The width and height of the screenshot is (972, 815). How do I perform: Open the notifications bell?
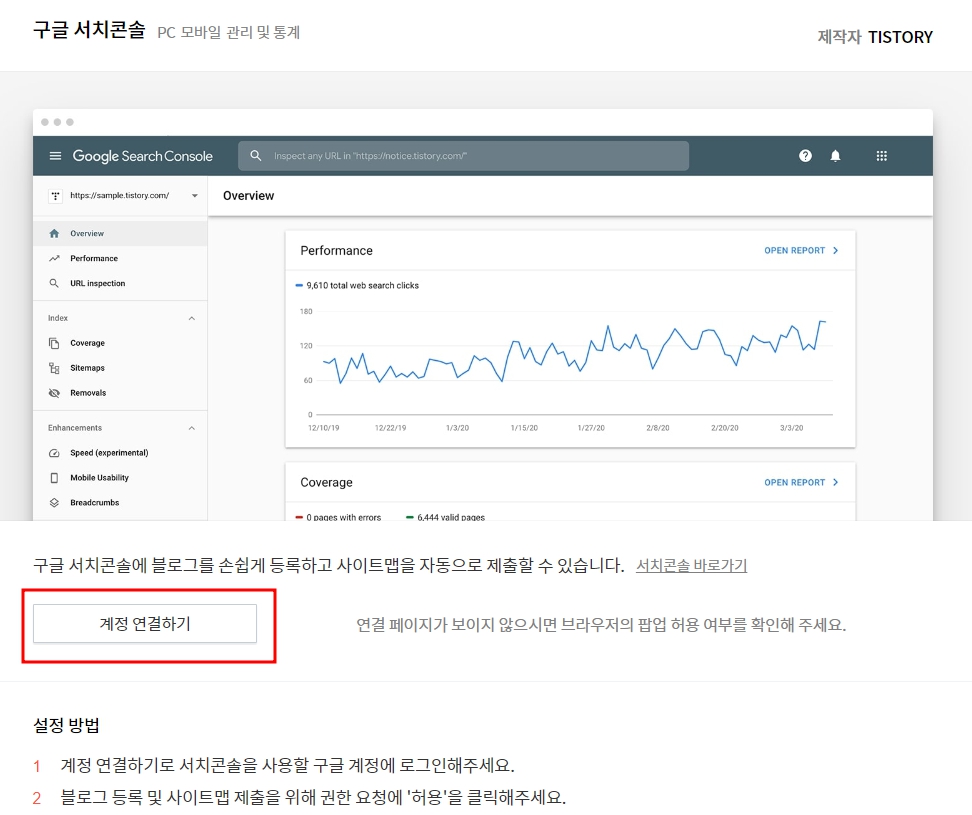[x=835, y=156]
